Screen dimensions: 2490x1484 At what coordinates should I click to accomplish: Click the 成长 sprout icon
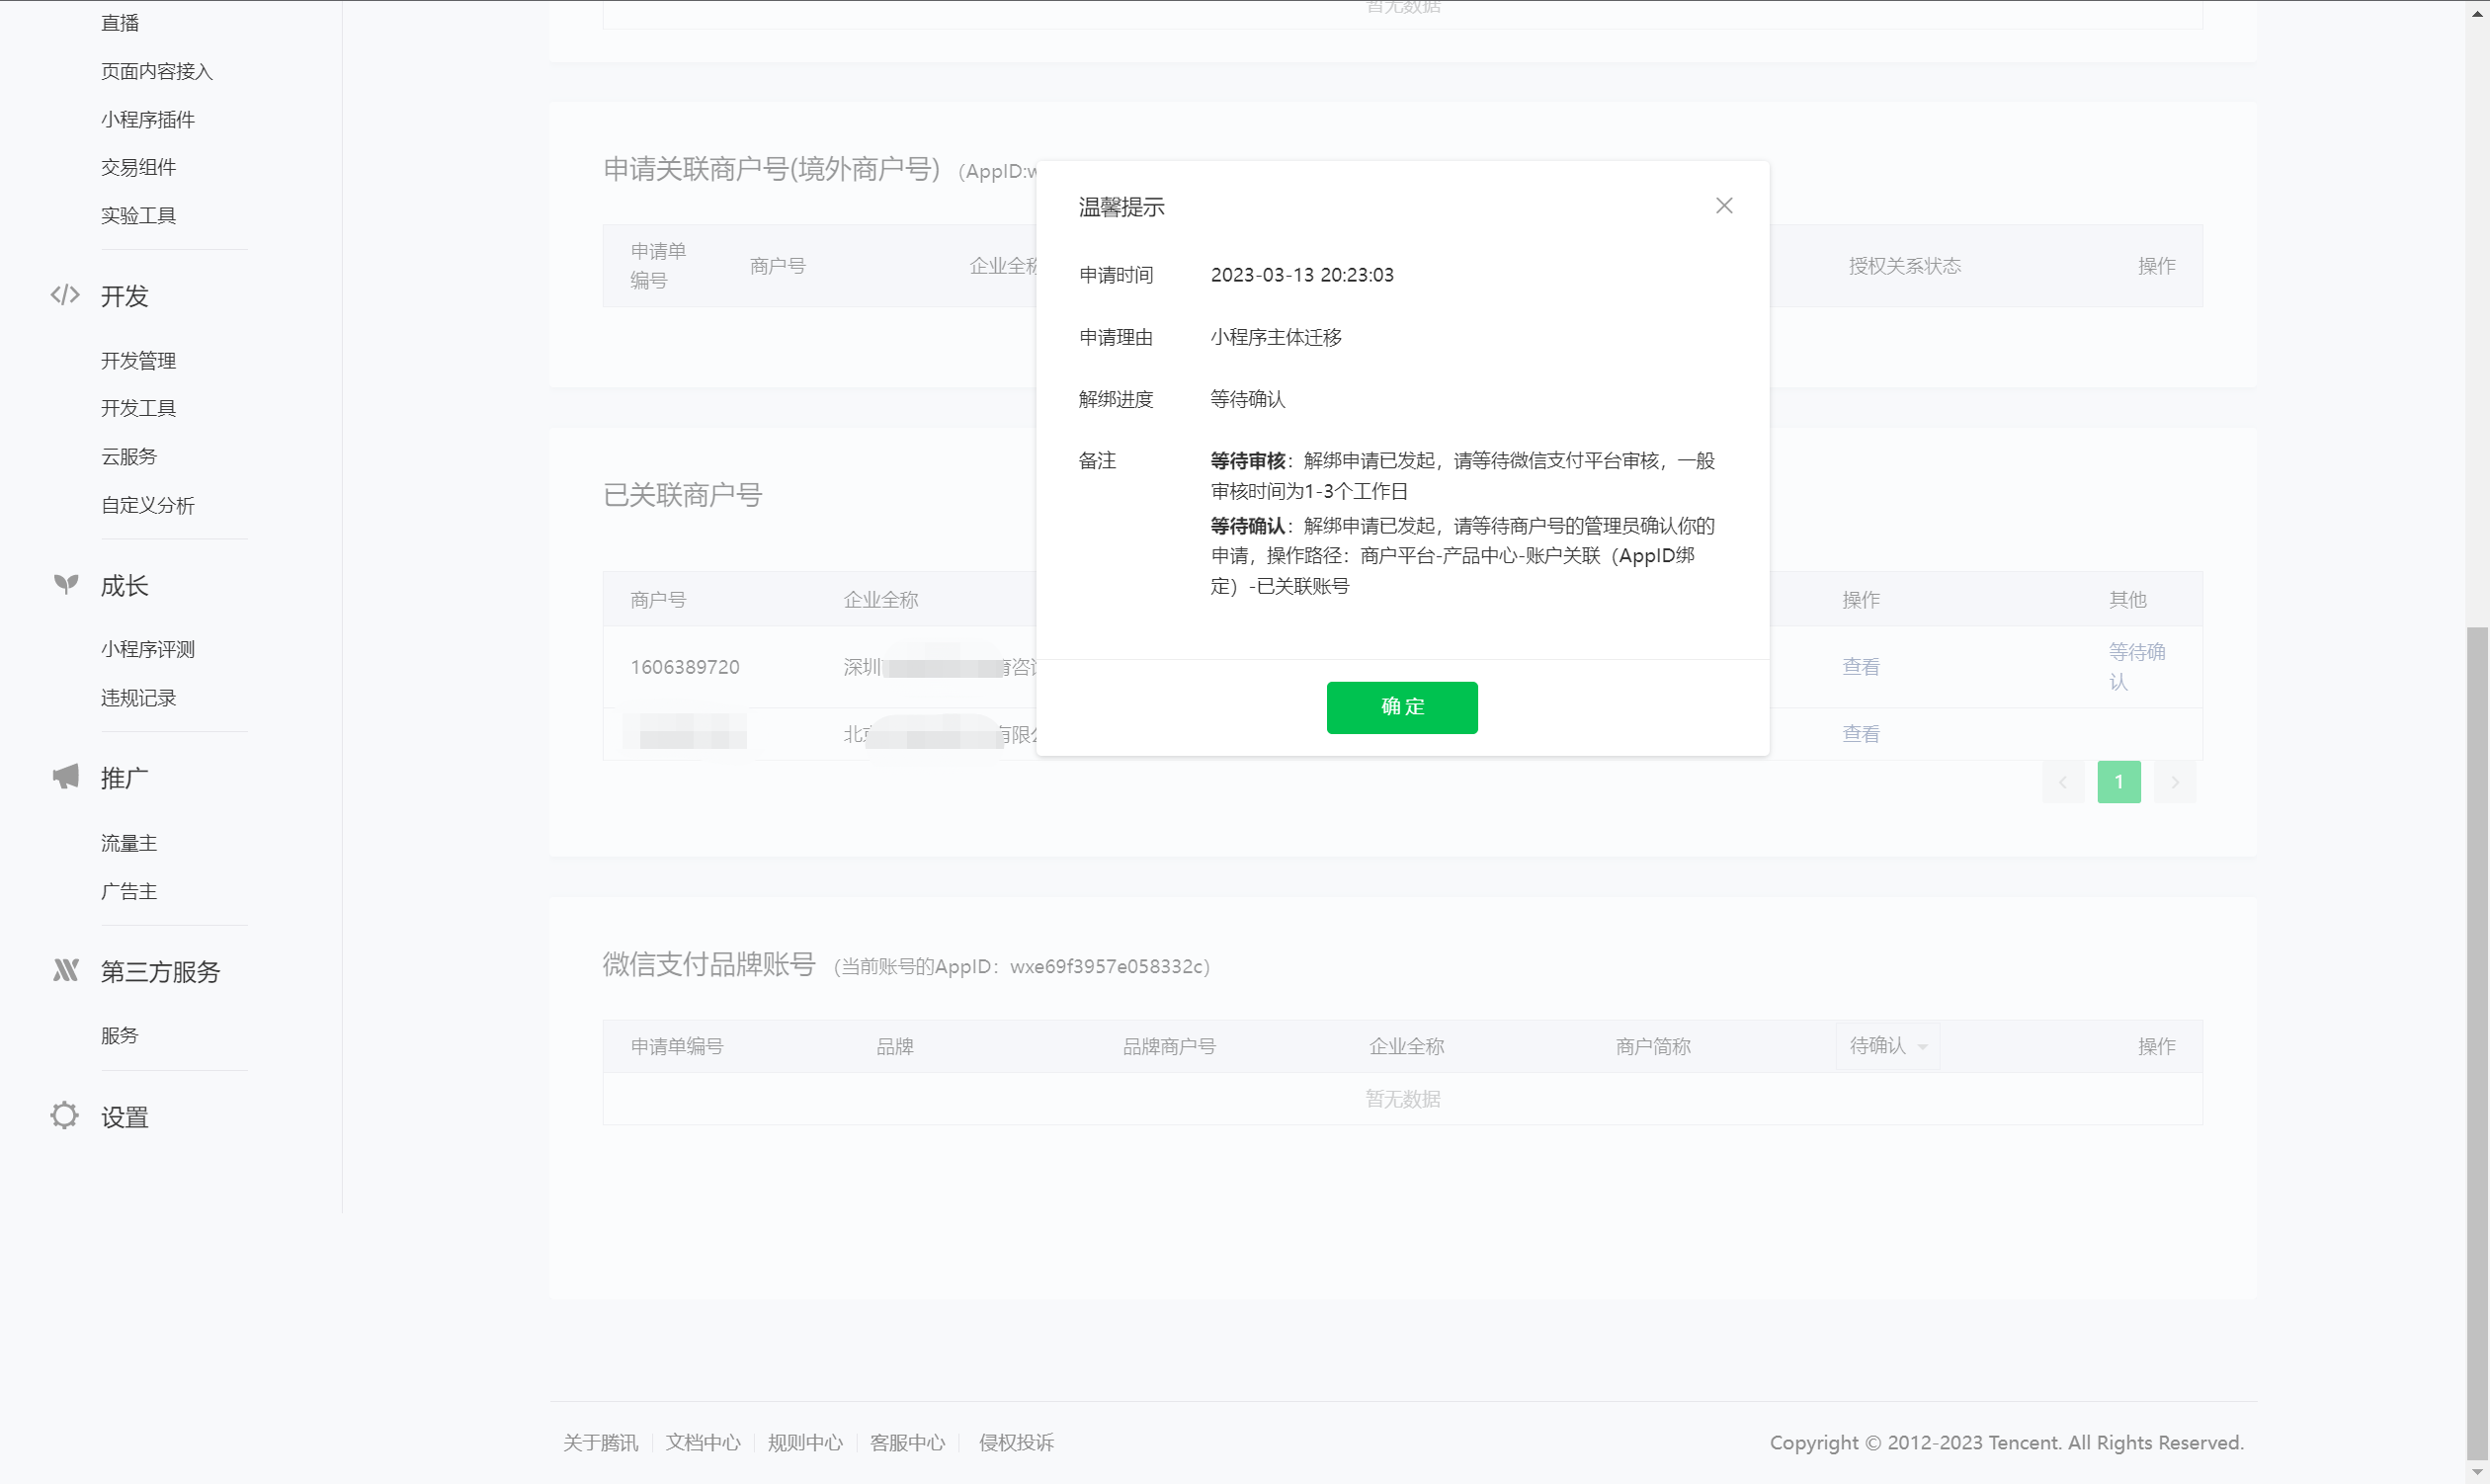[x=66, y=584]
